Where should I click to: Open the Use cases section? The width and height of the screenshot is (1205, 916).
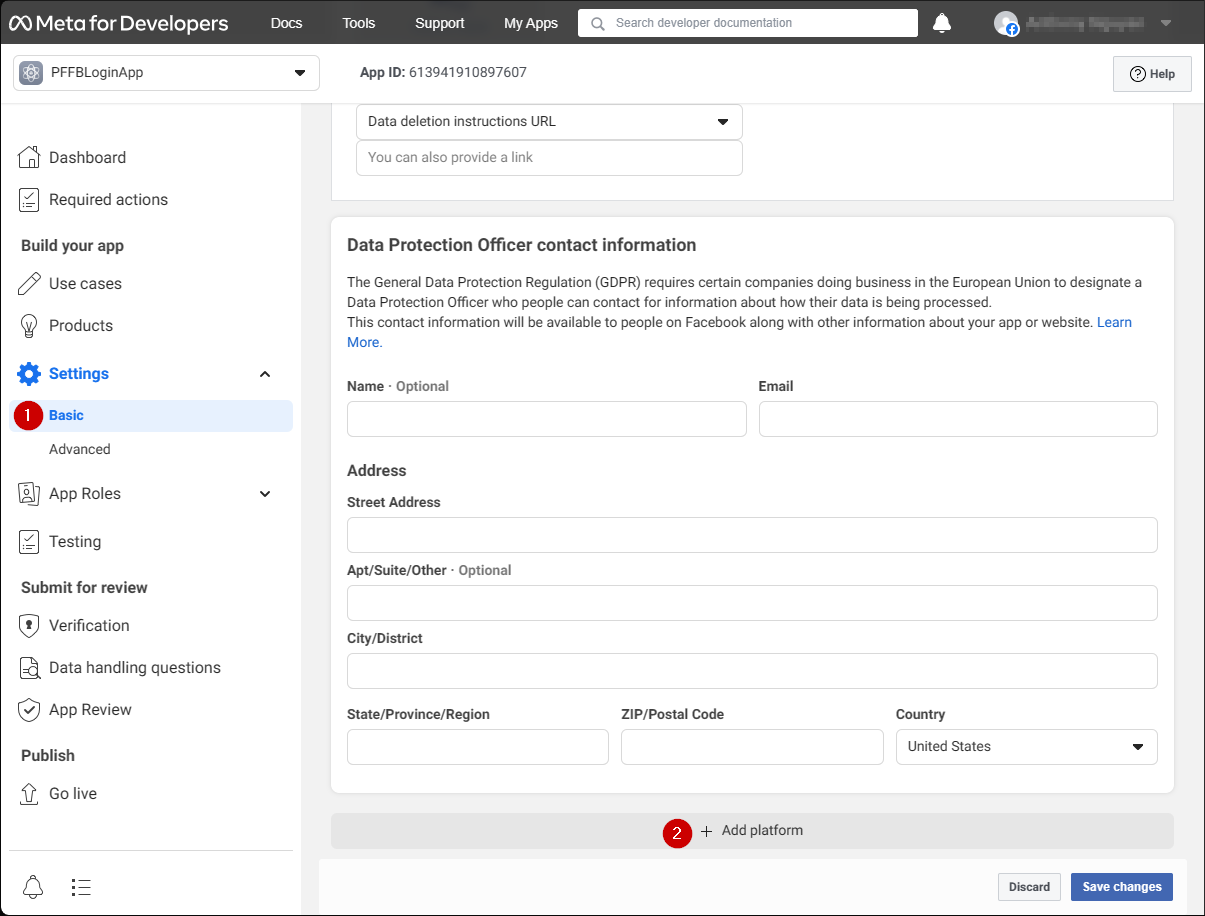pyautogui.click(x=83, y=283)
